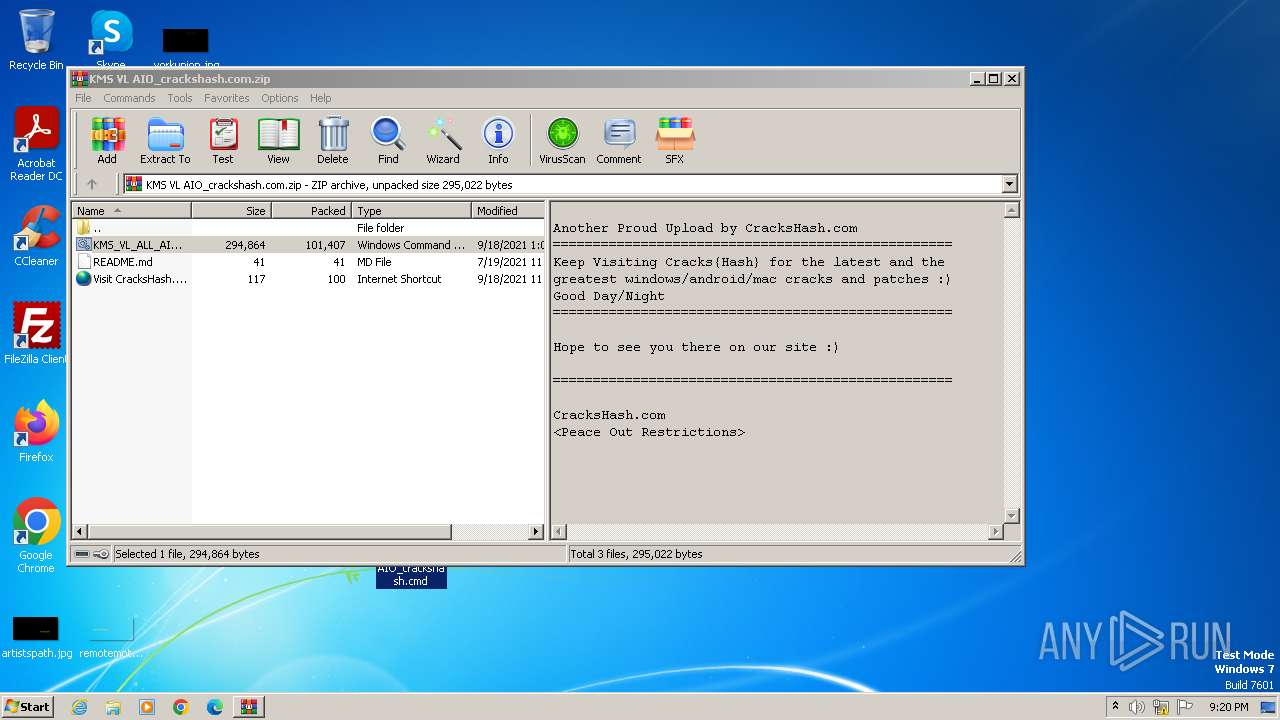
Task: Open the Tools menu
Action: coord(180,98)
